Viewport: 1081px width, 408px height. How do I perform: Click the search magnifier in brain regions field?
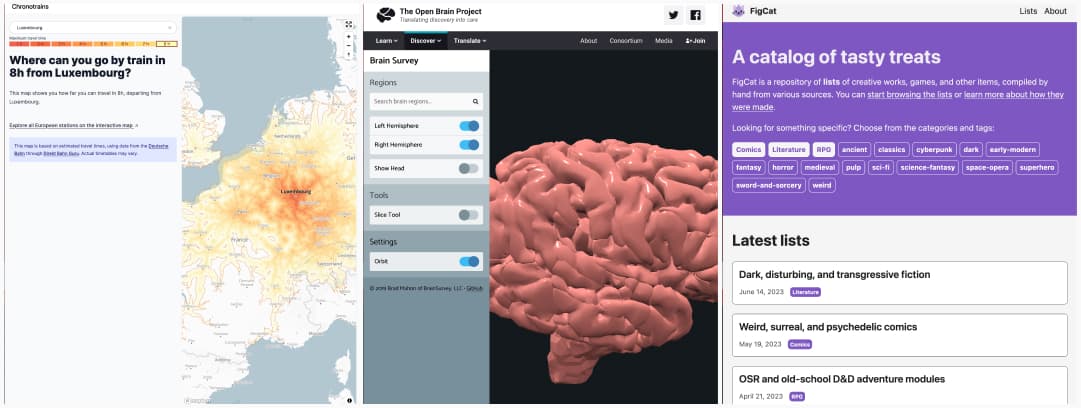tap(476, 101)
